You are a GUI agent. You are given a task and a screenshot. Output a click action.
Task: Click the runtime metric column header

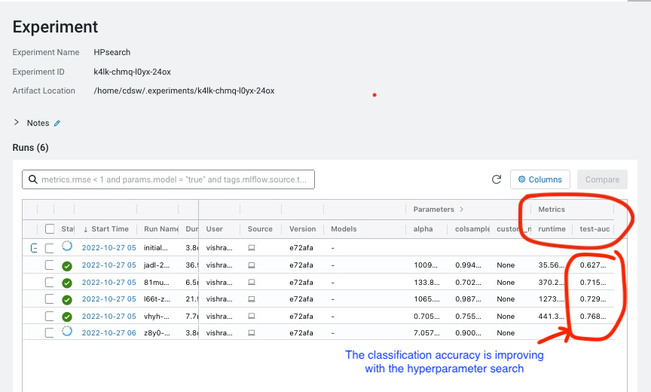(552, 229)
